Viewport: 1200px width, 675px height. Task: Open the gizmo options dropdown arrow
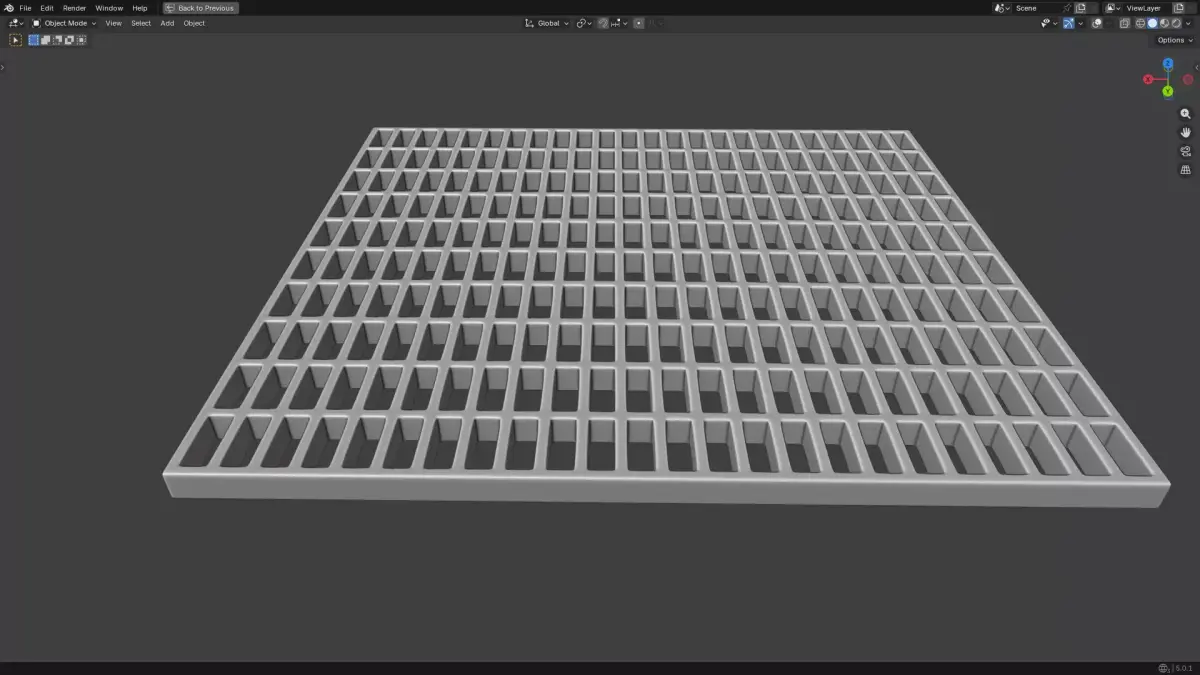pos(1081,23)
